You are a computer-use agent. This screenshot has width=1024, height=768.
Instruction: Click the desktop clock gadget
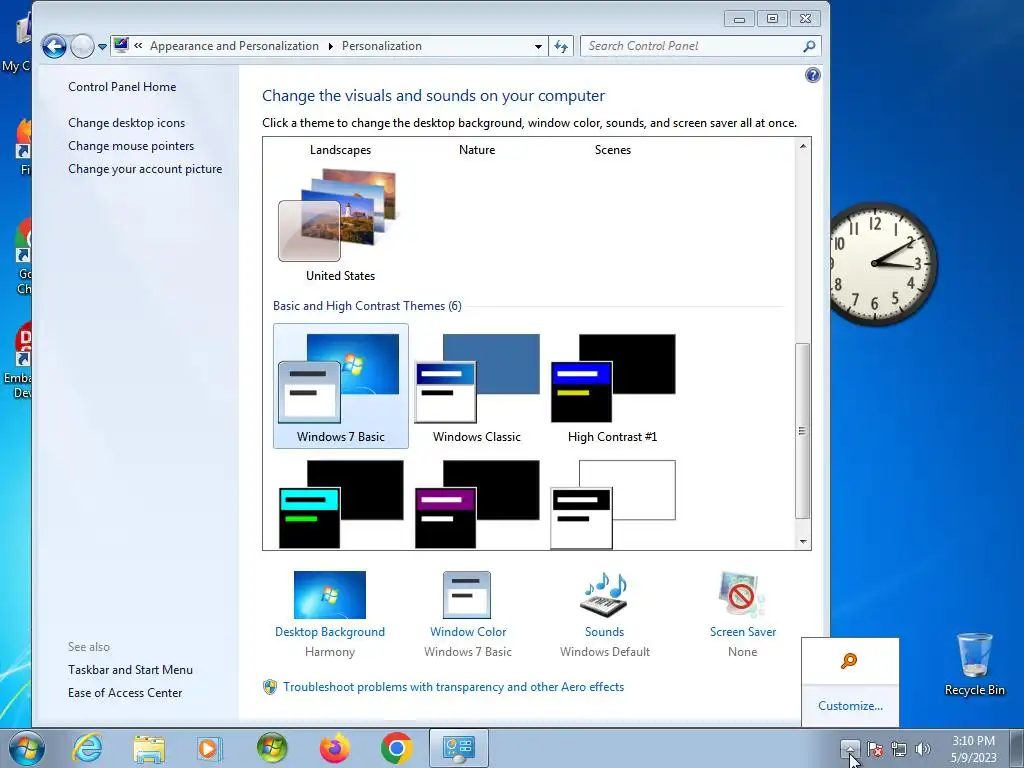click(882, 263)
